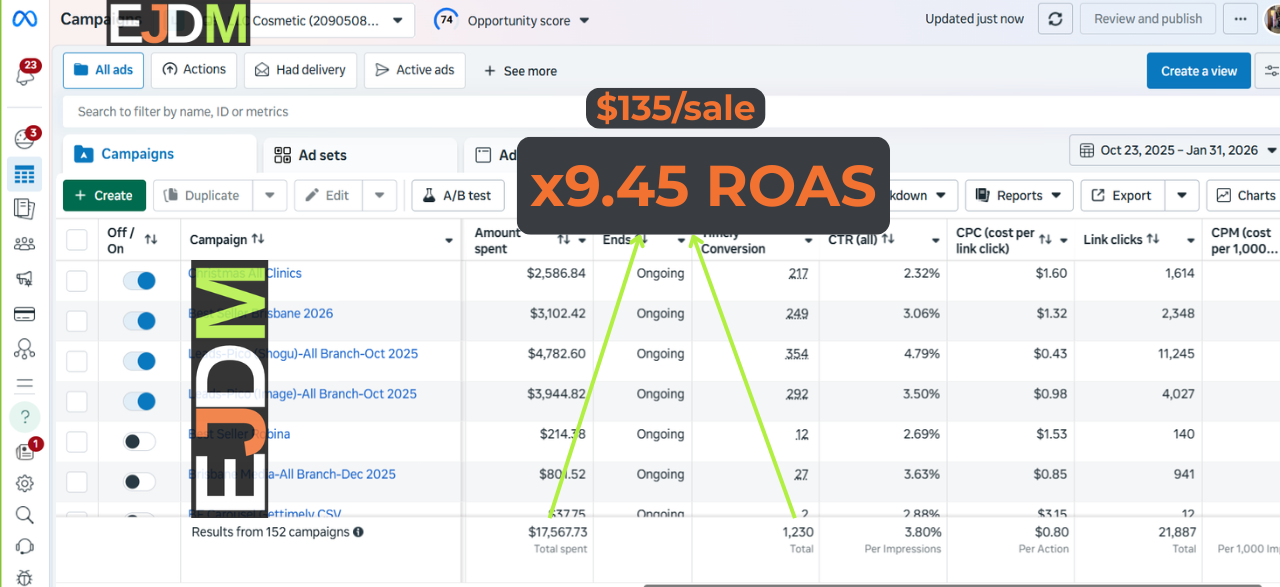
Task: Click the Create a view button
Action: [1198, 70]
